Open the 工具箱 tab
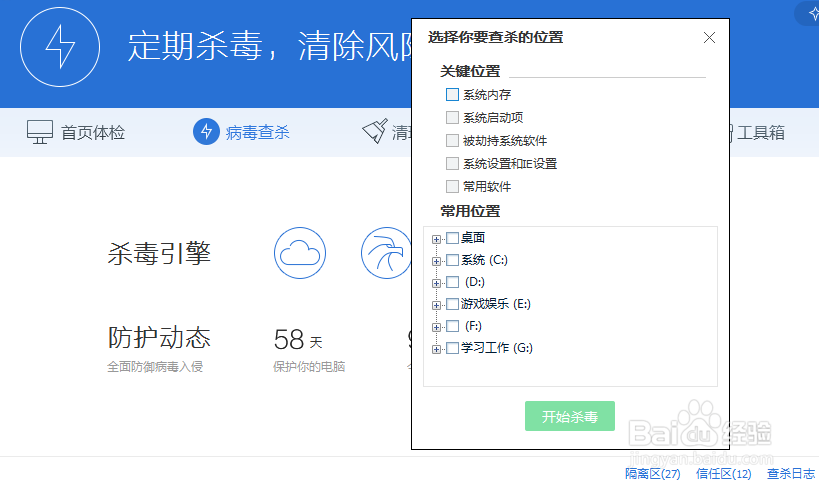Viewport: 819px width, 487px height. 760,132
